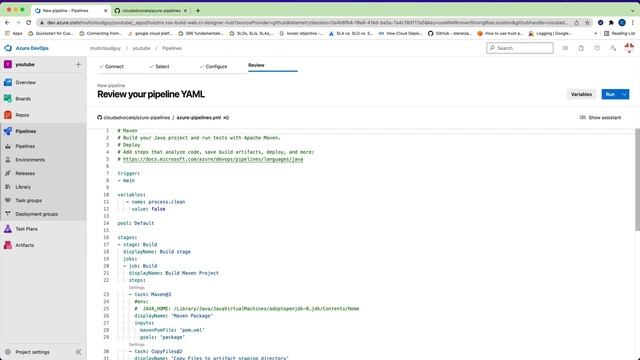
Task: Open the marketplace bag icon in header
Action: point(581,48)
